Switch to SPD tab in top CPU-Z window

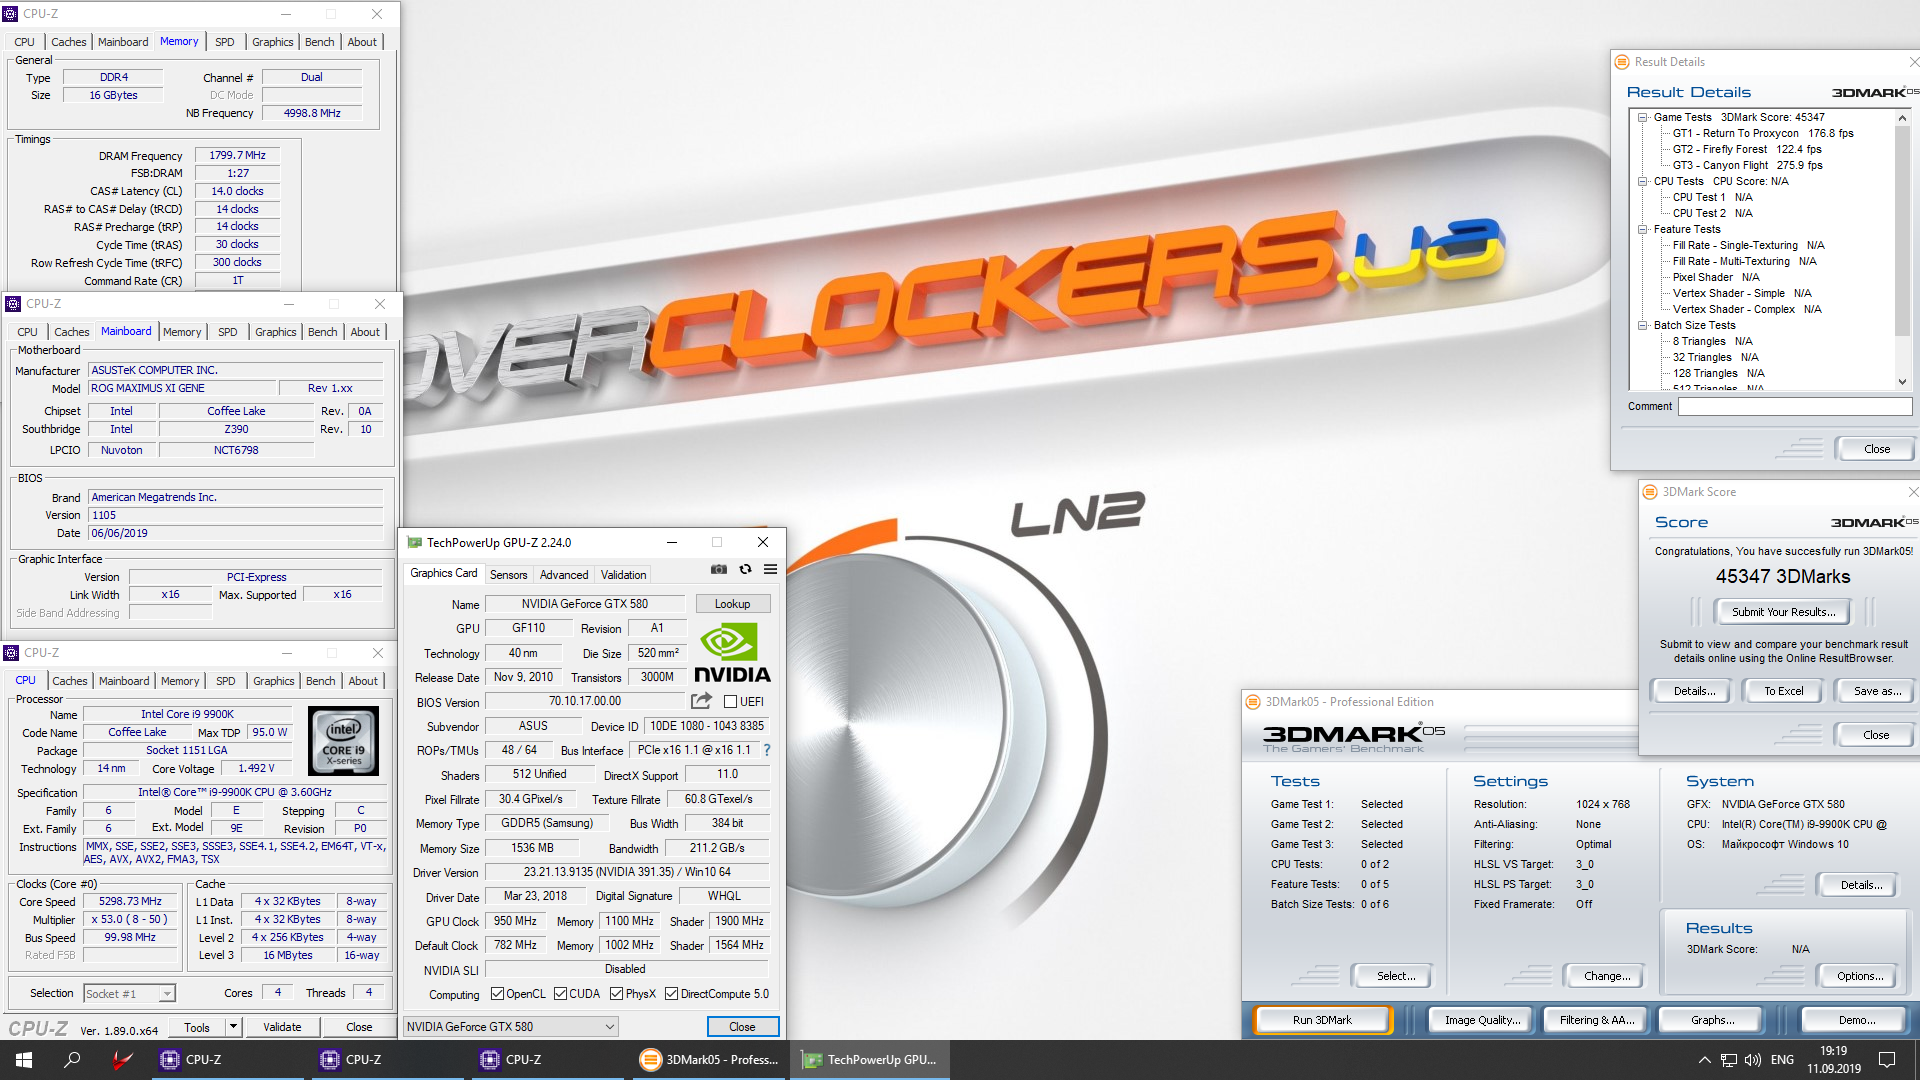pyautogui.click(x=225, y=42)
